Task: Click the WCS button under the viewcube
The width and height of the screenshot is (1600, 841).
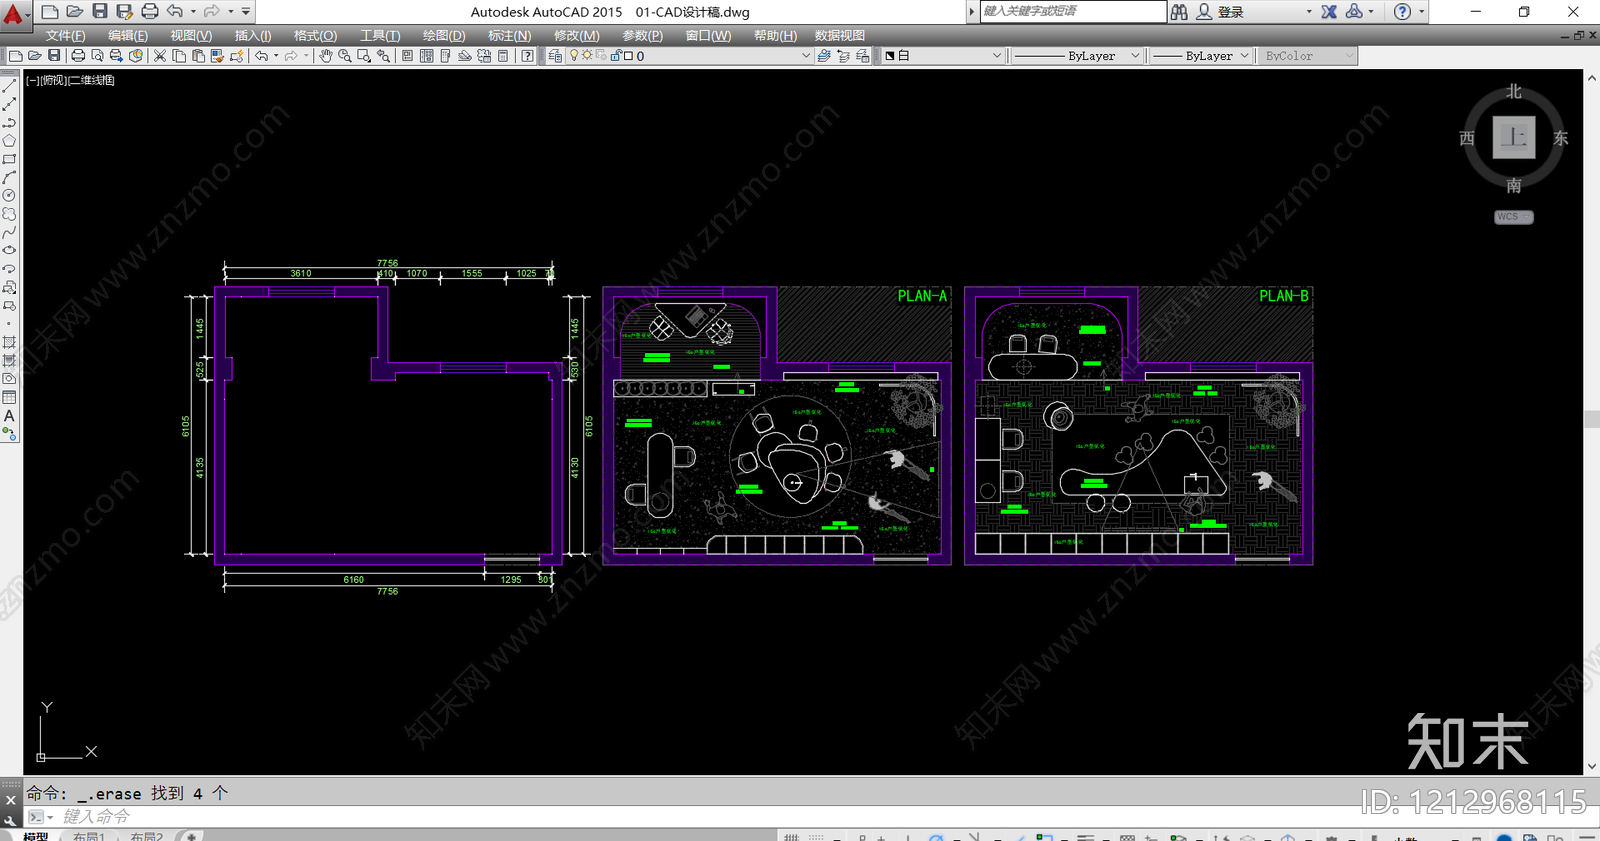Action: click(1513, 217)
